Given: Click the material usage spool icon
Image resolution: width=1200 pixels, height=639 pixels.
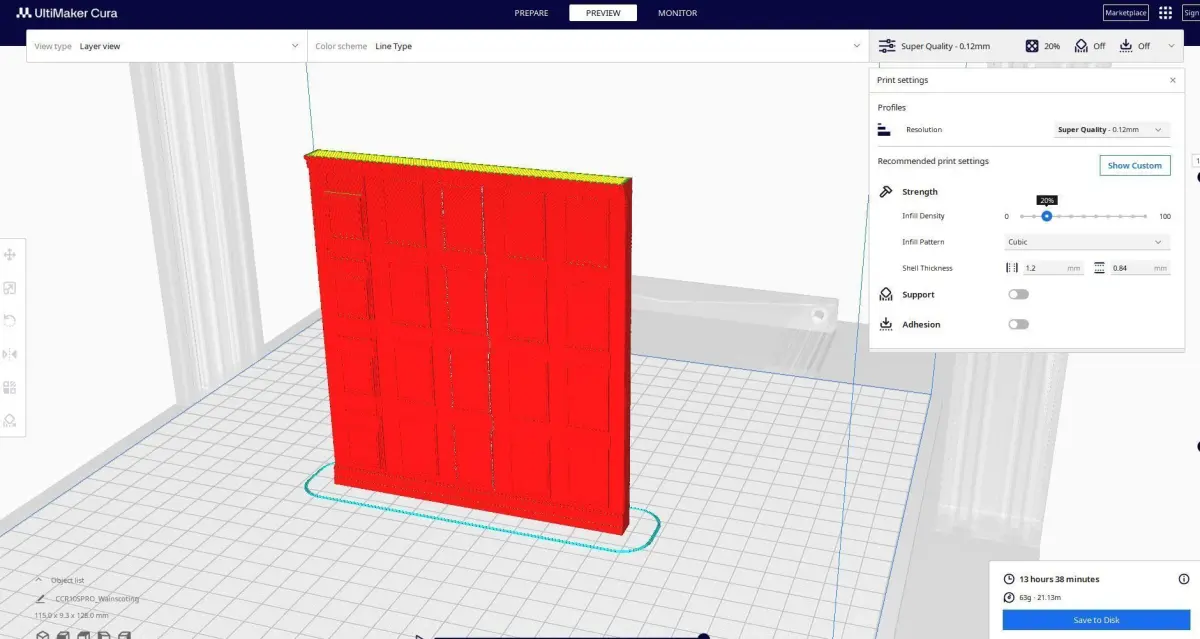Looking at the screenshot, I should pos(1010,598).
